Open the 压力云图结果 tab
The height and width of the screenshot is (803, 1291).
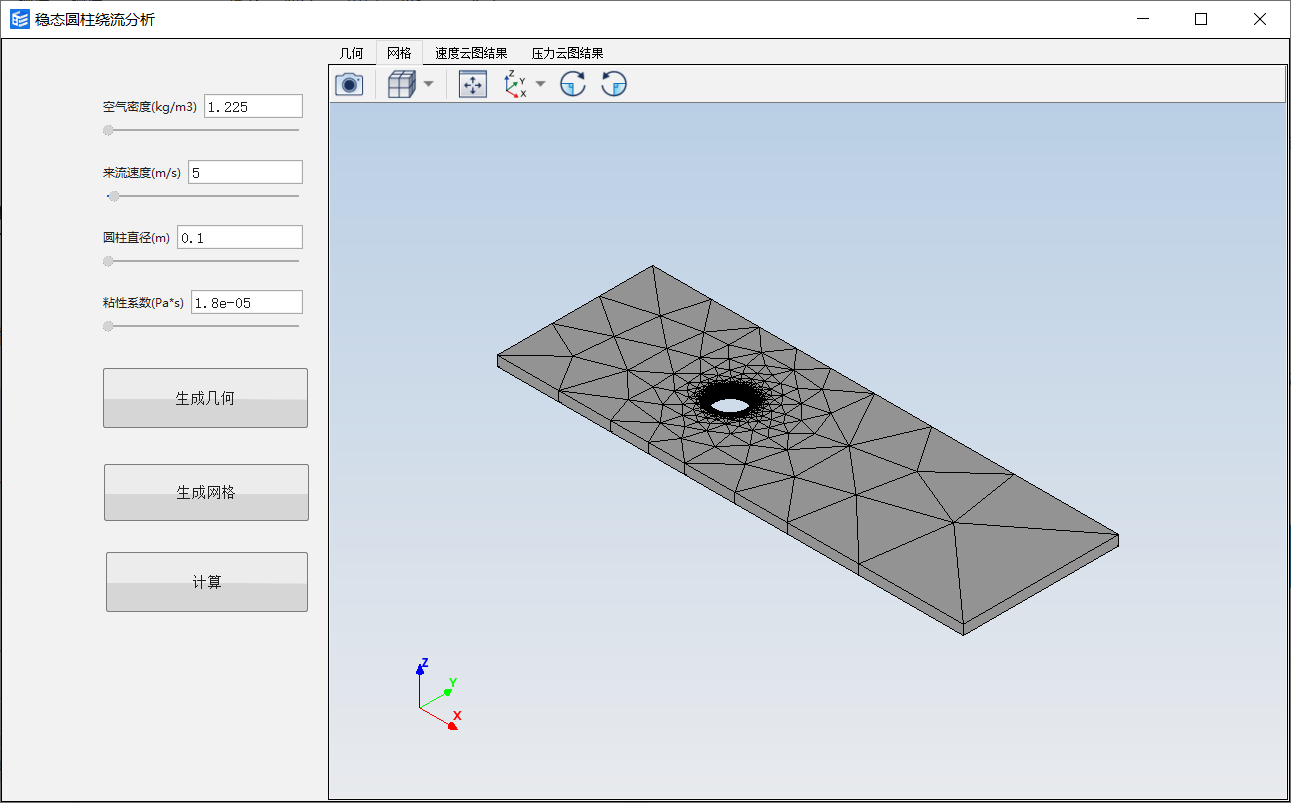tap(567, 53)
